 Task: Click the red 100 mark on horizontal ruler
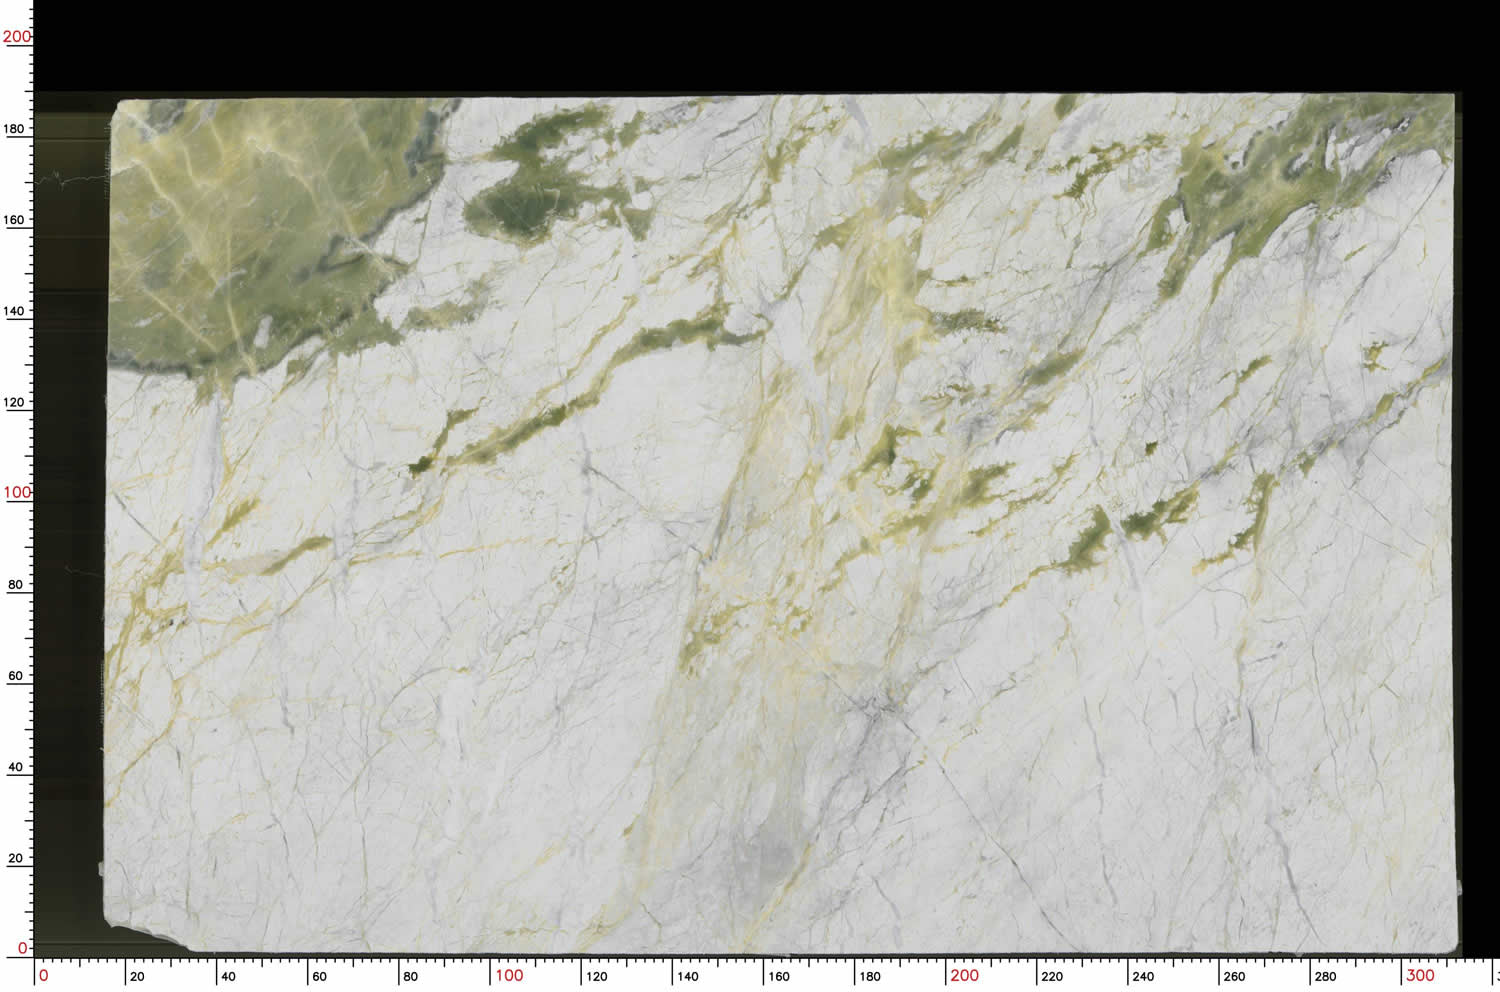pyautogui.click(x=509, y=975)
